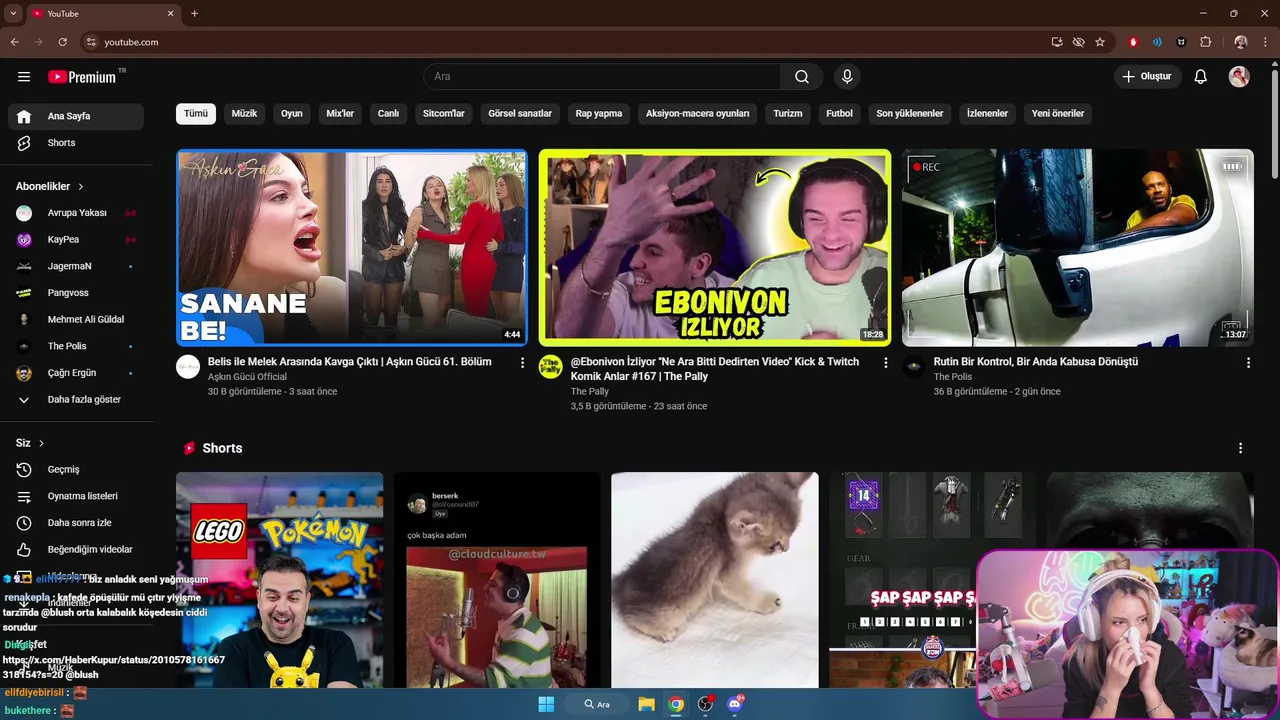Click The Pally channel avatar

[x=550, y=367]
